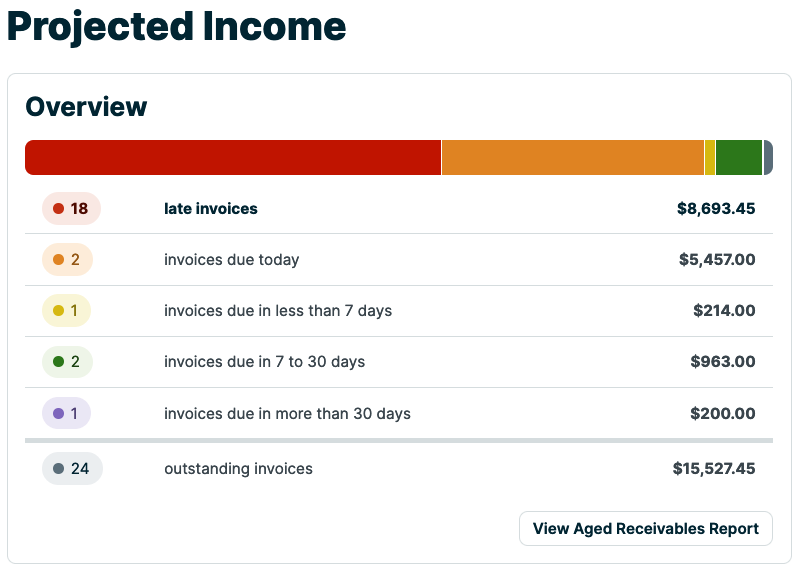The height and width of the screenshot is (577, 802).
Task: Select the red 18 count badge
Action: (x=71, y=208)
